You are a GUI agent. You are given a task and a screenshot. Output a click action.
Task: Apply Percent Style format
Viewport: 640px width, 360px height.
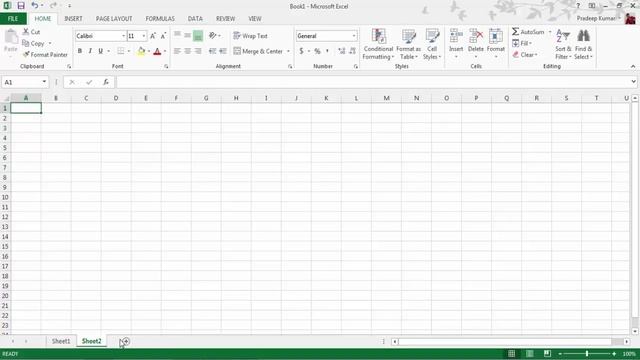point(317,51)
